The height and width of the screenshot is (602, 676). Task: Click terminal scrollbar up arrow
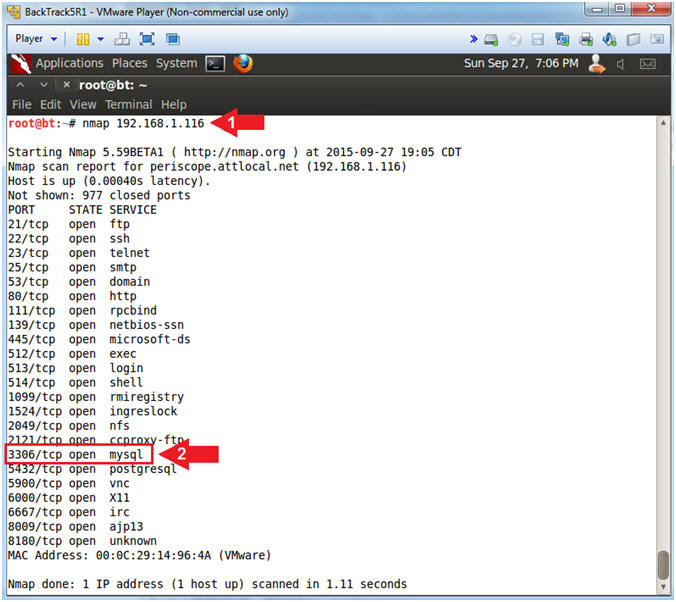(663, 123)
